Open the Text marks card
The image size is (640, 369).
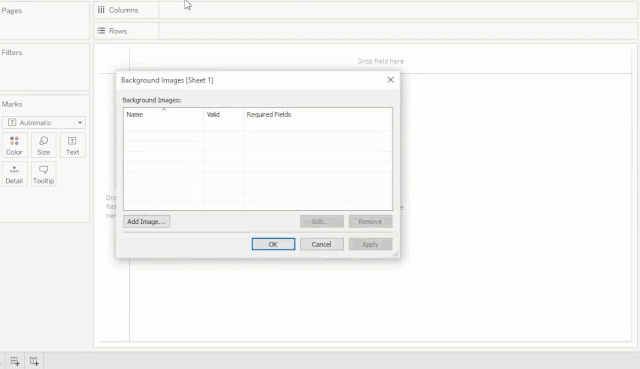click(x=72, y=145)
